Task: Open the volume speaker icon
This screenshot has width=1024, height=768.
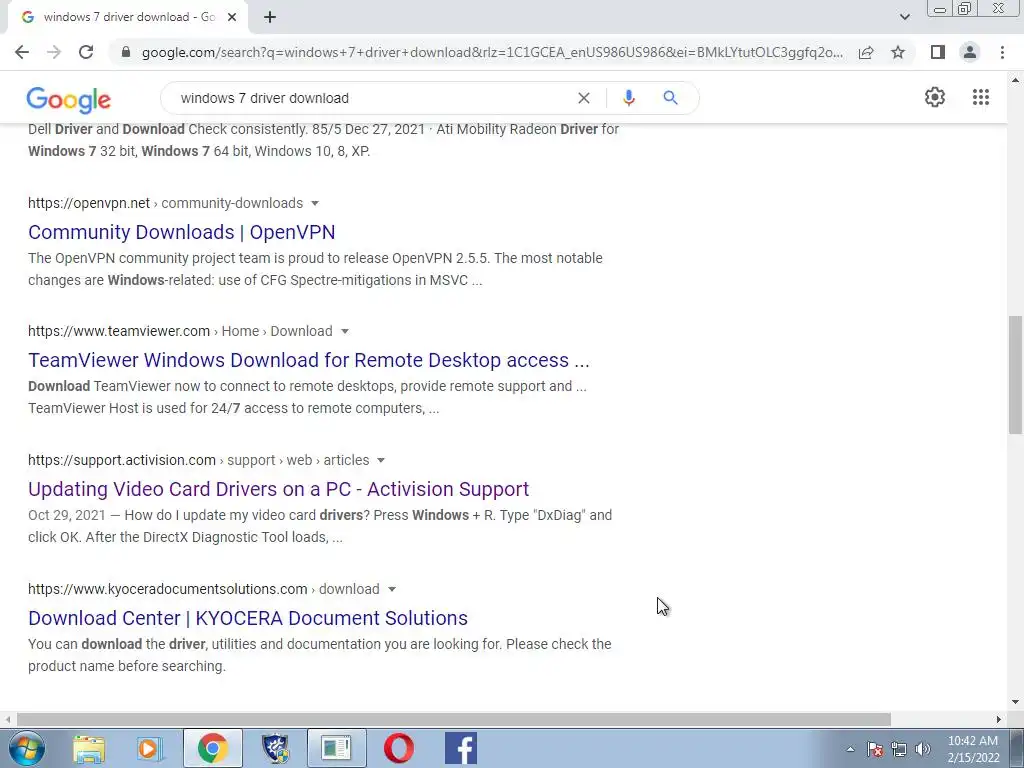Action: click(923, 749)
